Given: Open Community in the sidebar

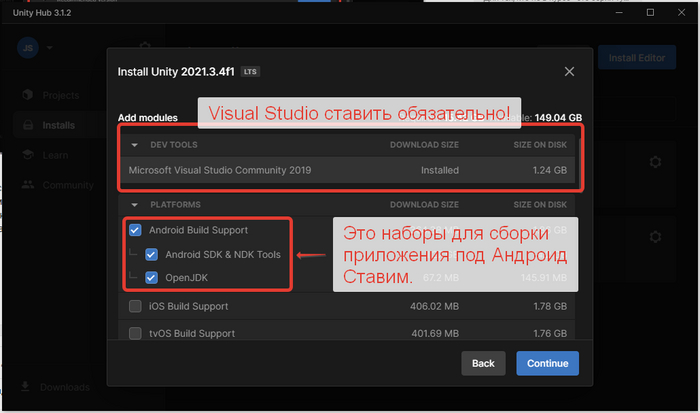Looking at the screenshot, I should click(x=68, y=185).
